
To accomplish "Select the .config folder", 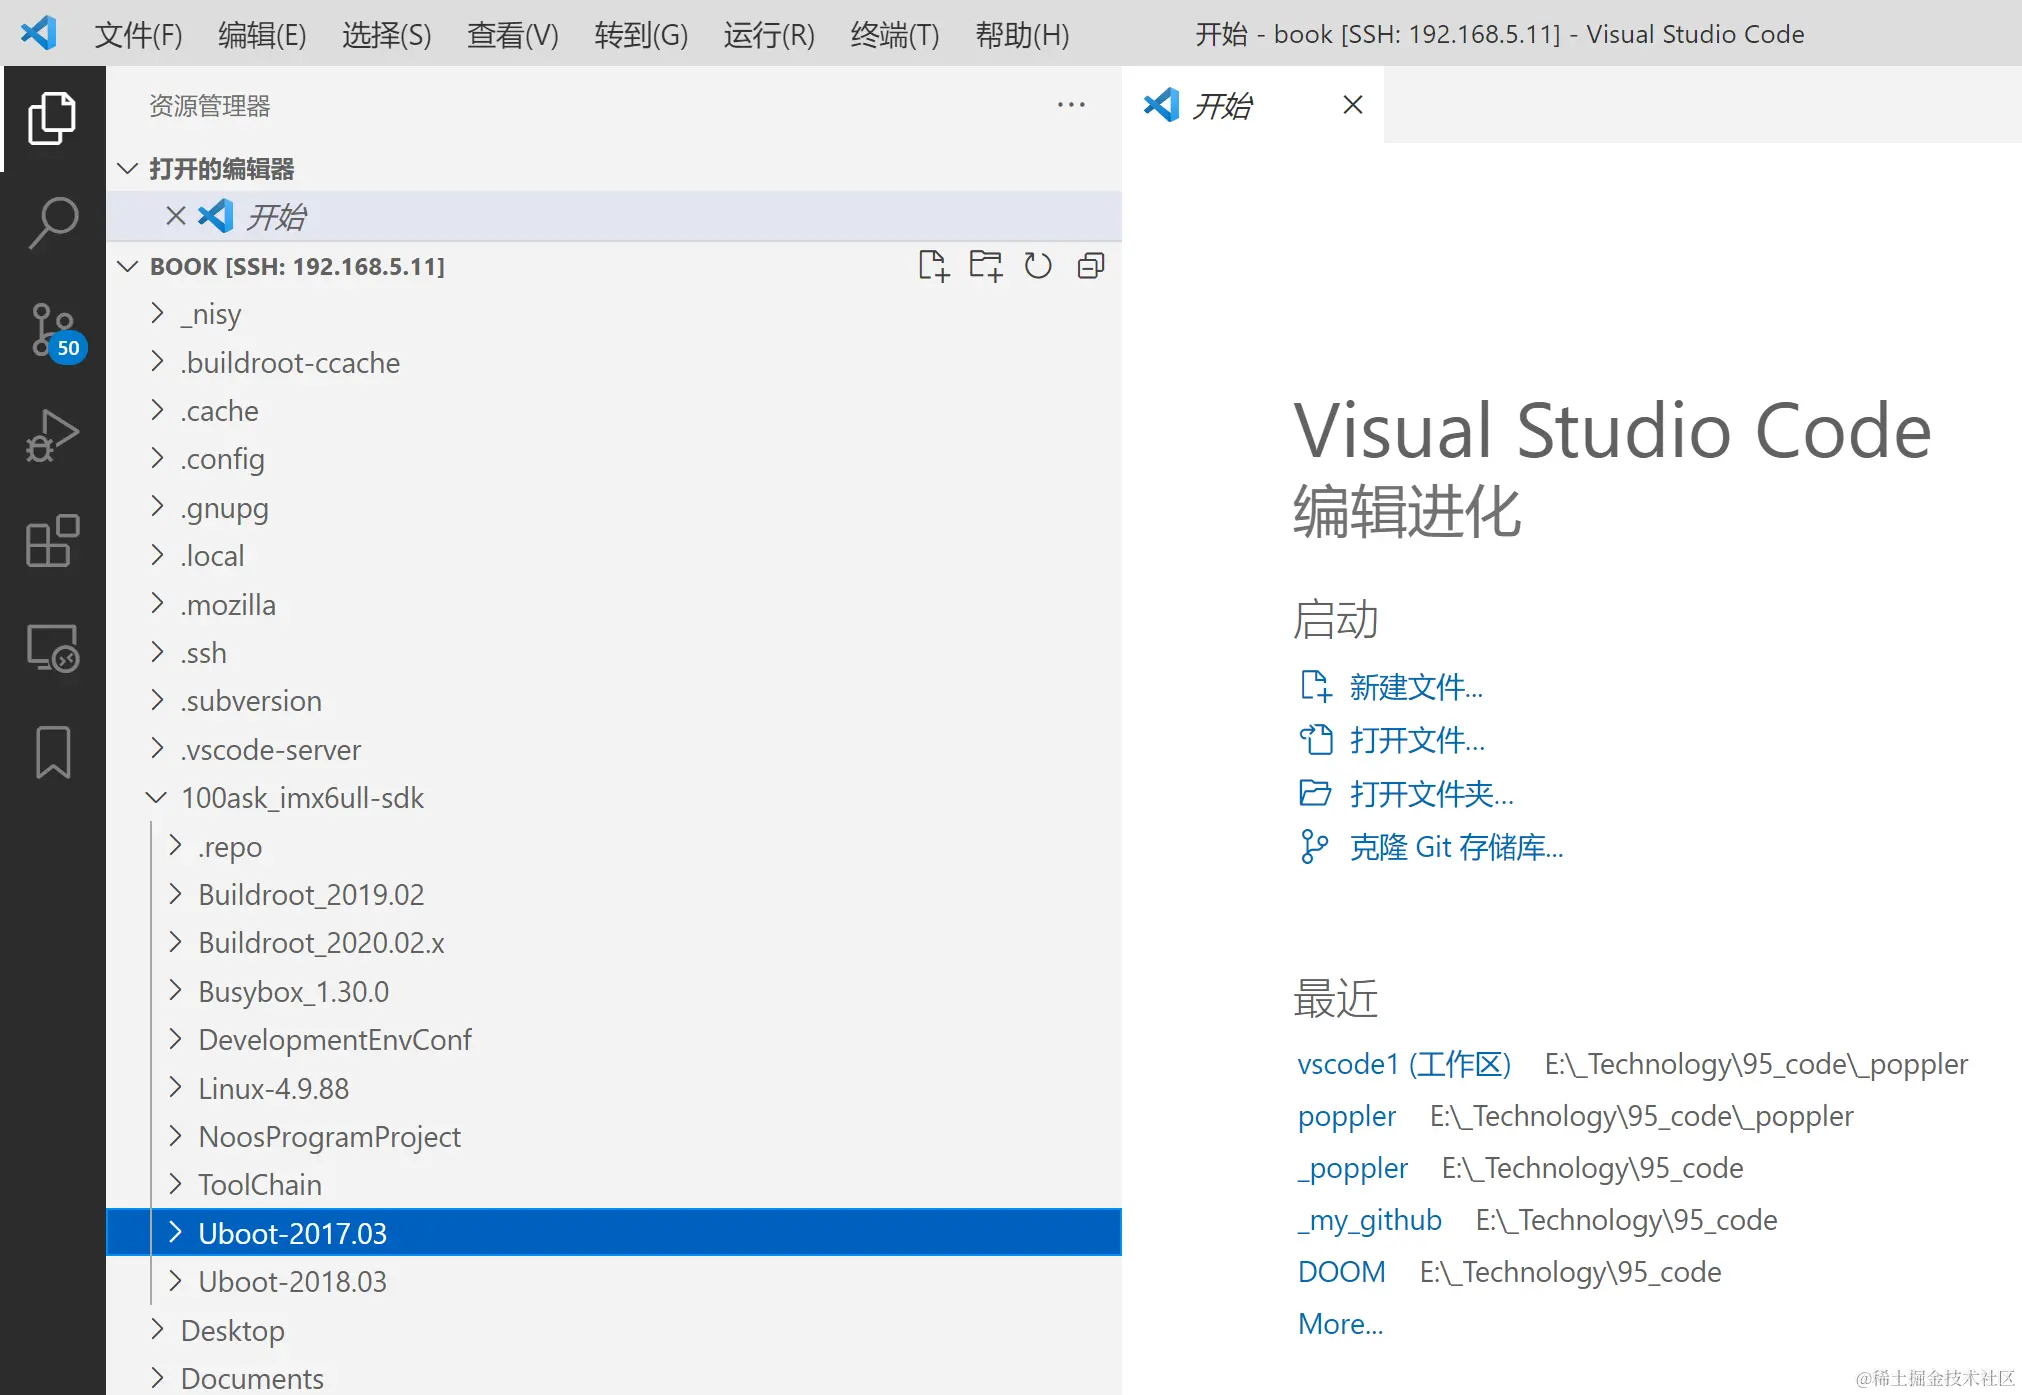I will pyautogui.click(x=614, y=459).
